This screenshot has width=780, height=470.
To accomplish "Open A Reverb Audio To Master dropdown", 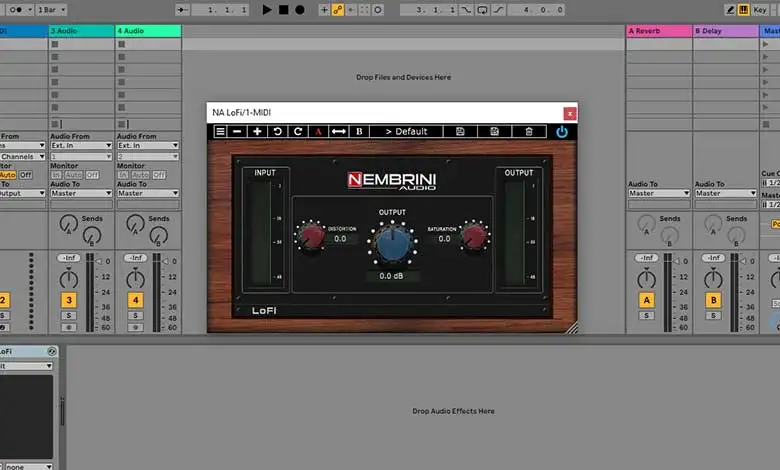I will click(x=659, y=193).
